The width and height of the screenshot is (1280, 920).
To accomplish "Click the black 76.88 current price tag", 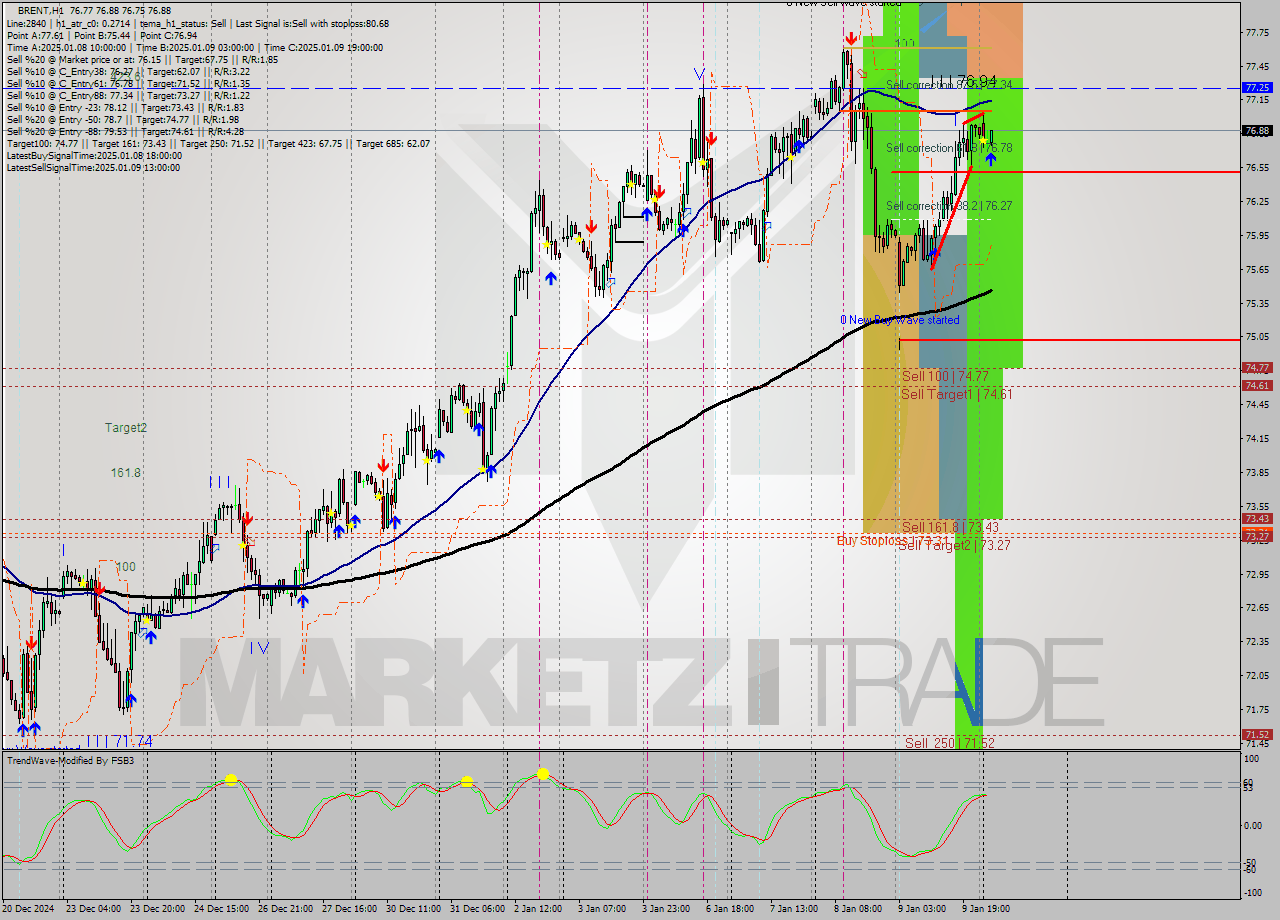I will [1256, 130].
